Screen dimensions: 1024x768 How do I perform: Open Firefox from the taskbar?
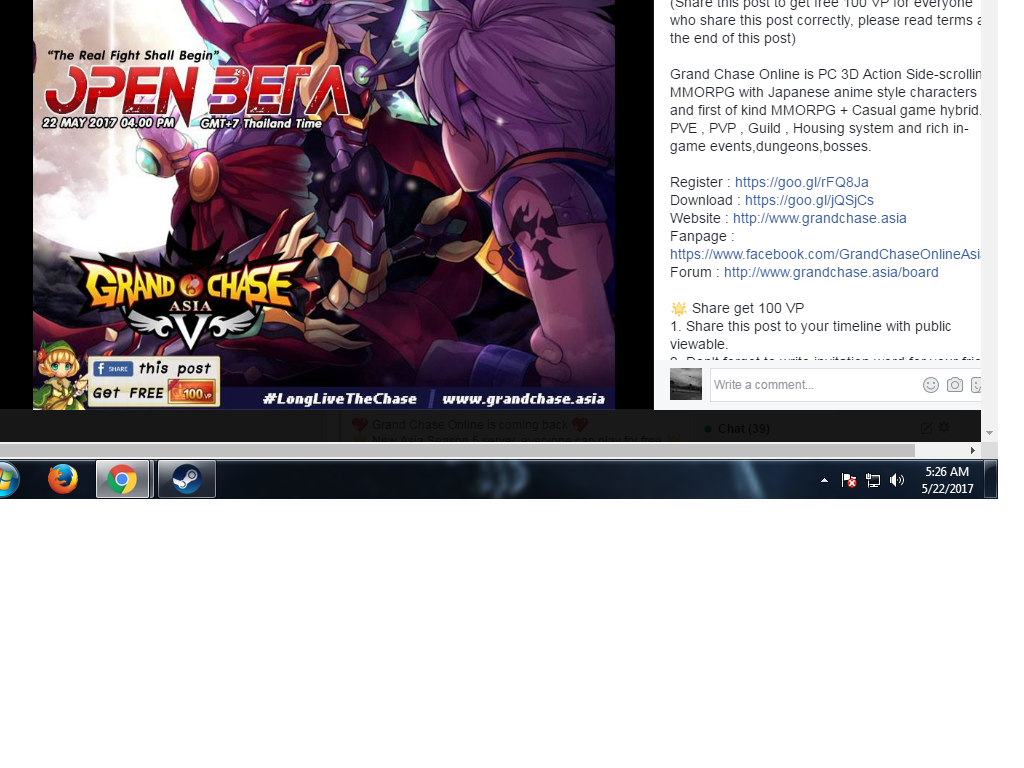tap(63, 479)
